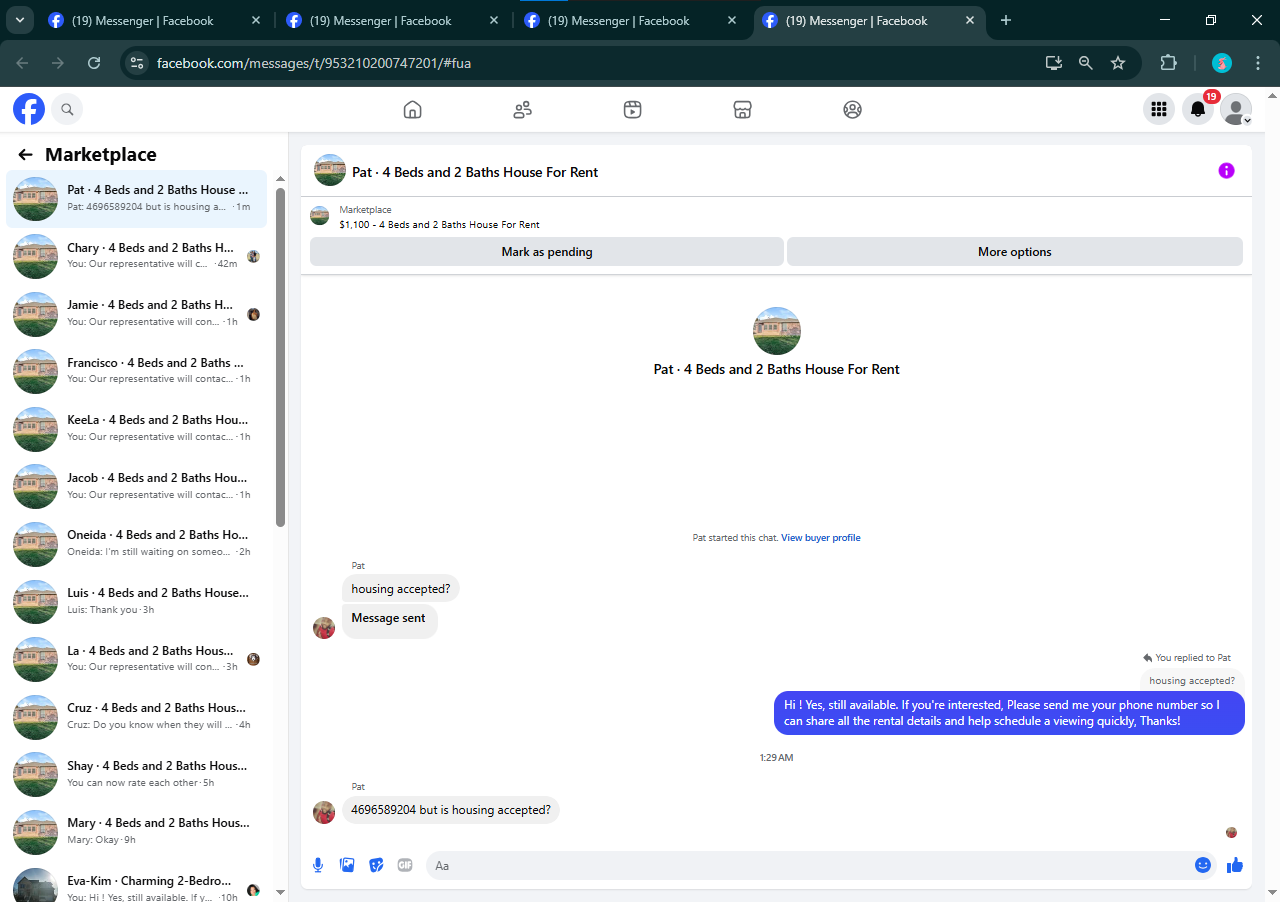Viewport: 1280px width, 902px height.
Task: Choose a sticker icon in composer
Action: click(376, 865)
